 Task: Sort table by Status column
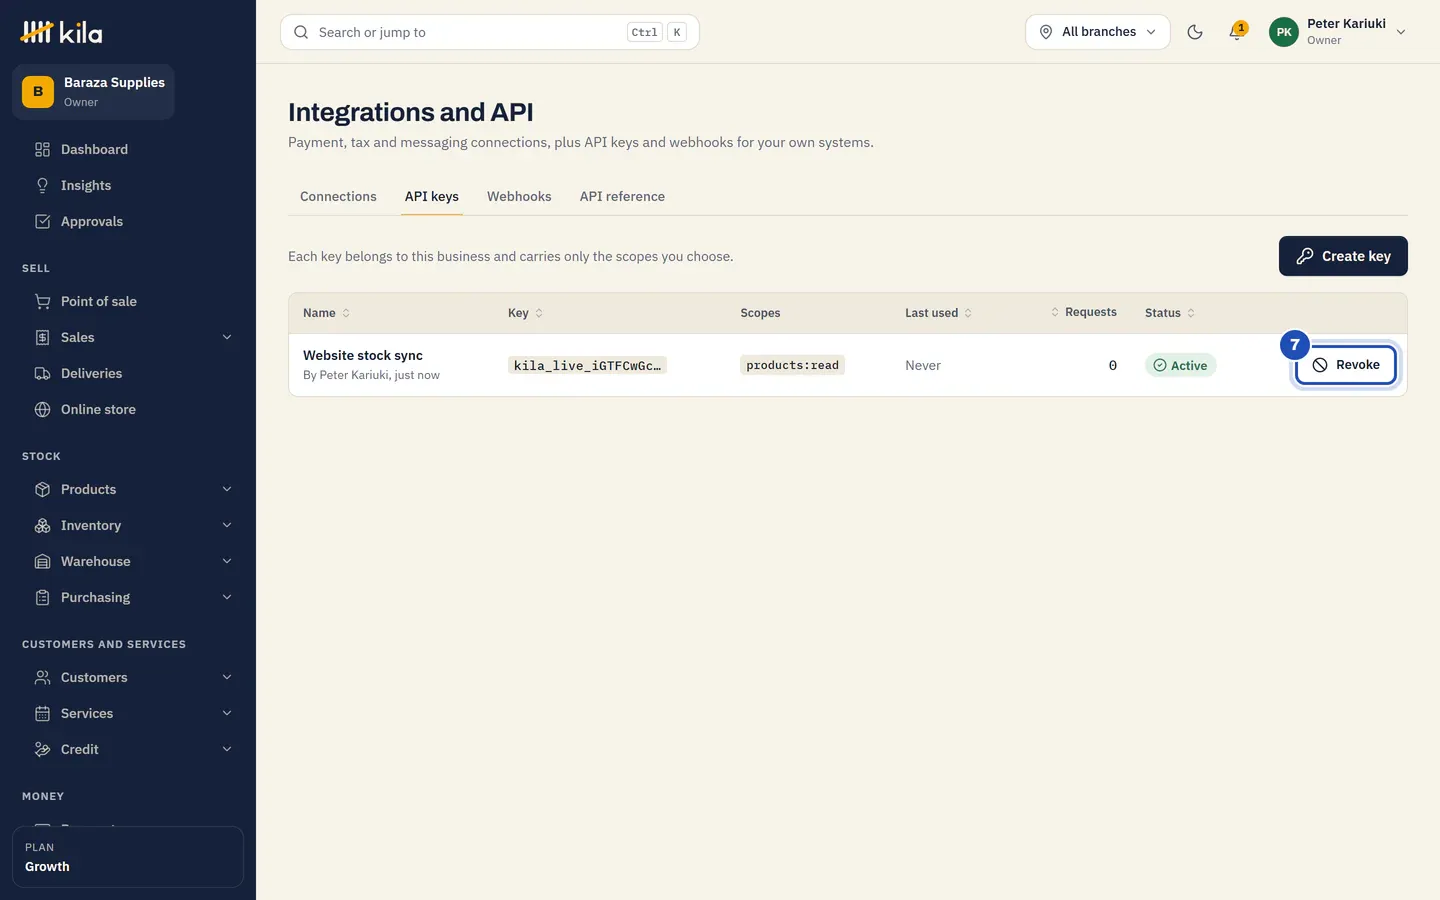(x=1170, y=313)
